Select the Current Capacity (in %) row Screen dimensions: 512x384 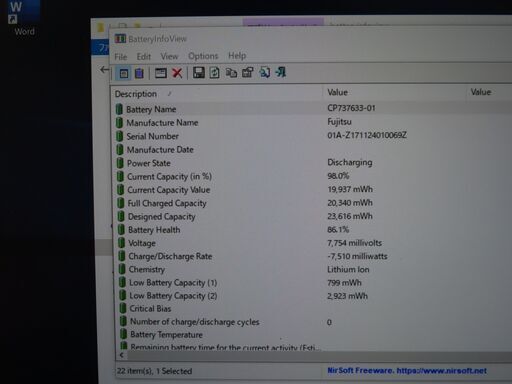point(312,176)
